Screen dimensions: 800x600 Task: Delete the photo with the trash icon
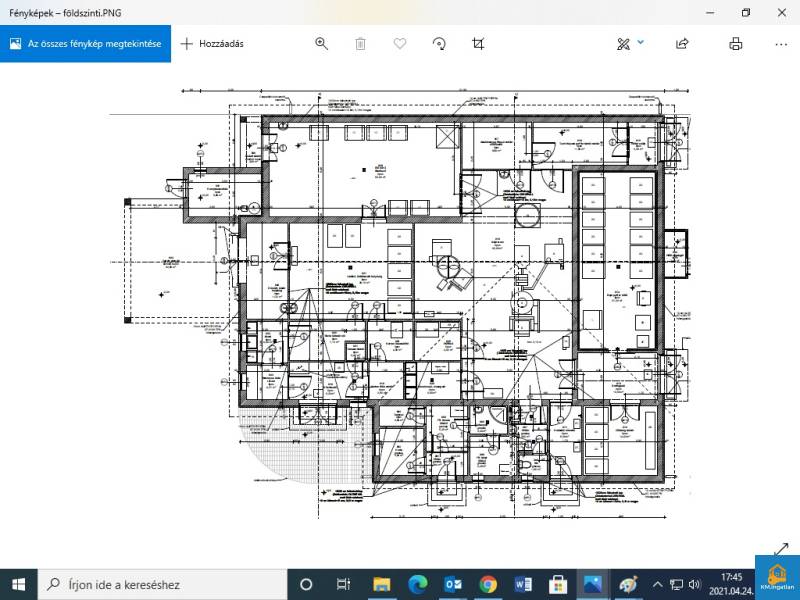click(x=360, y=44)
